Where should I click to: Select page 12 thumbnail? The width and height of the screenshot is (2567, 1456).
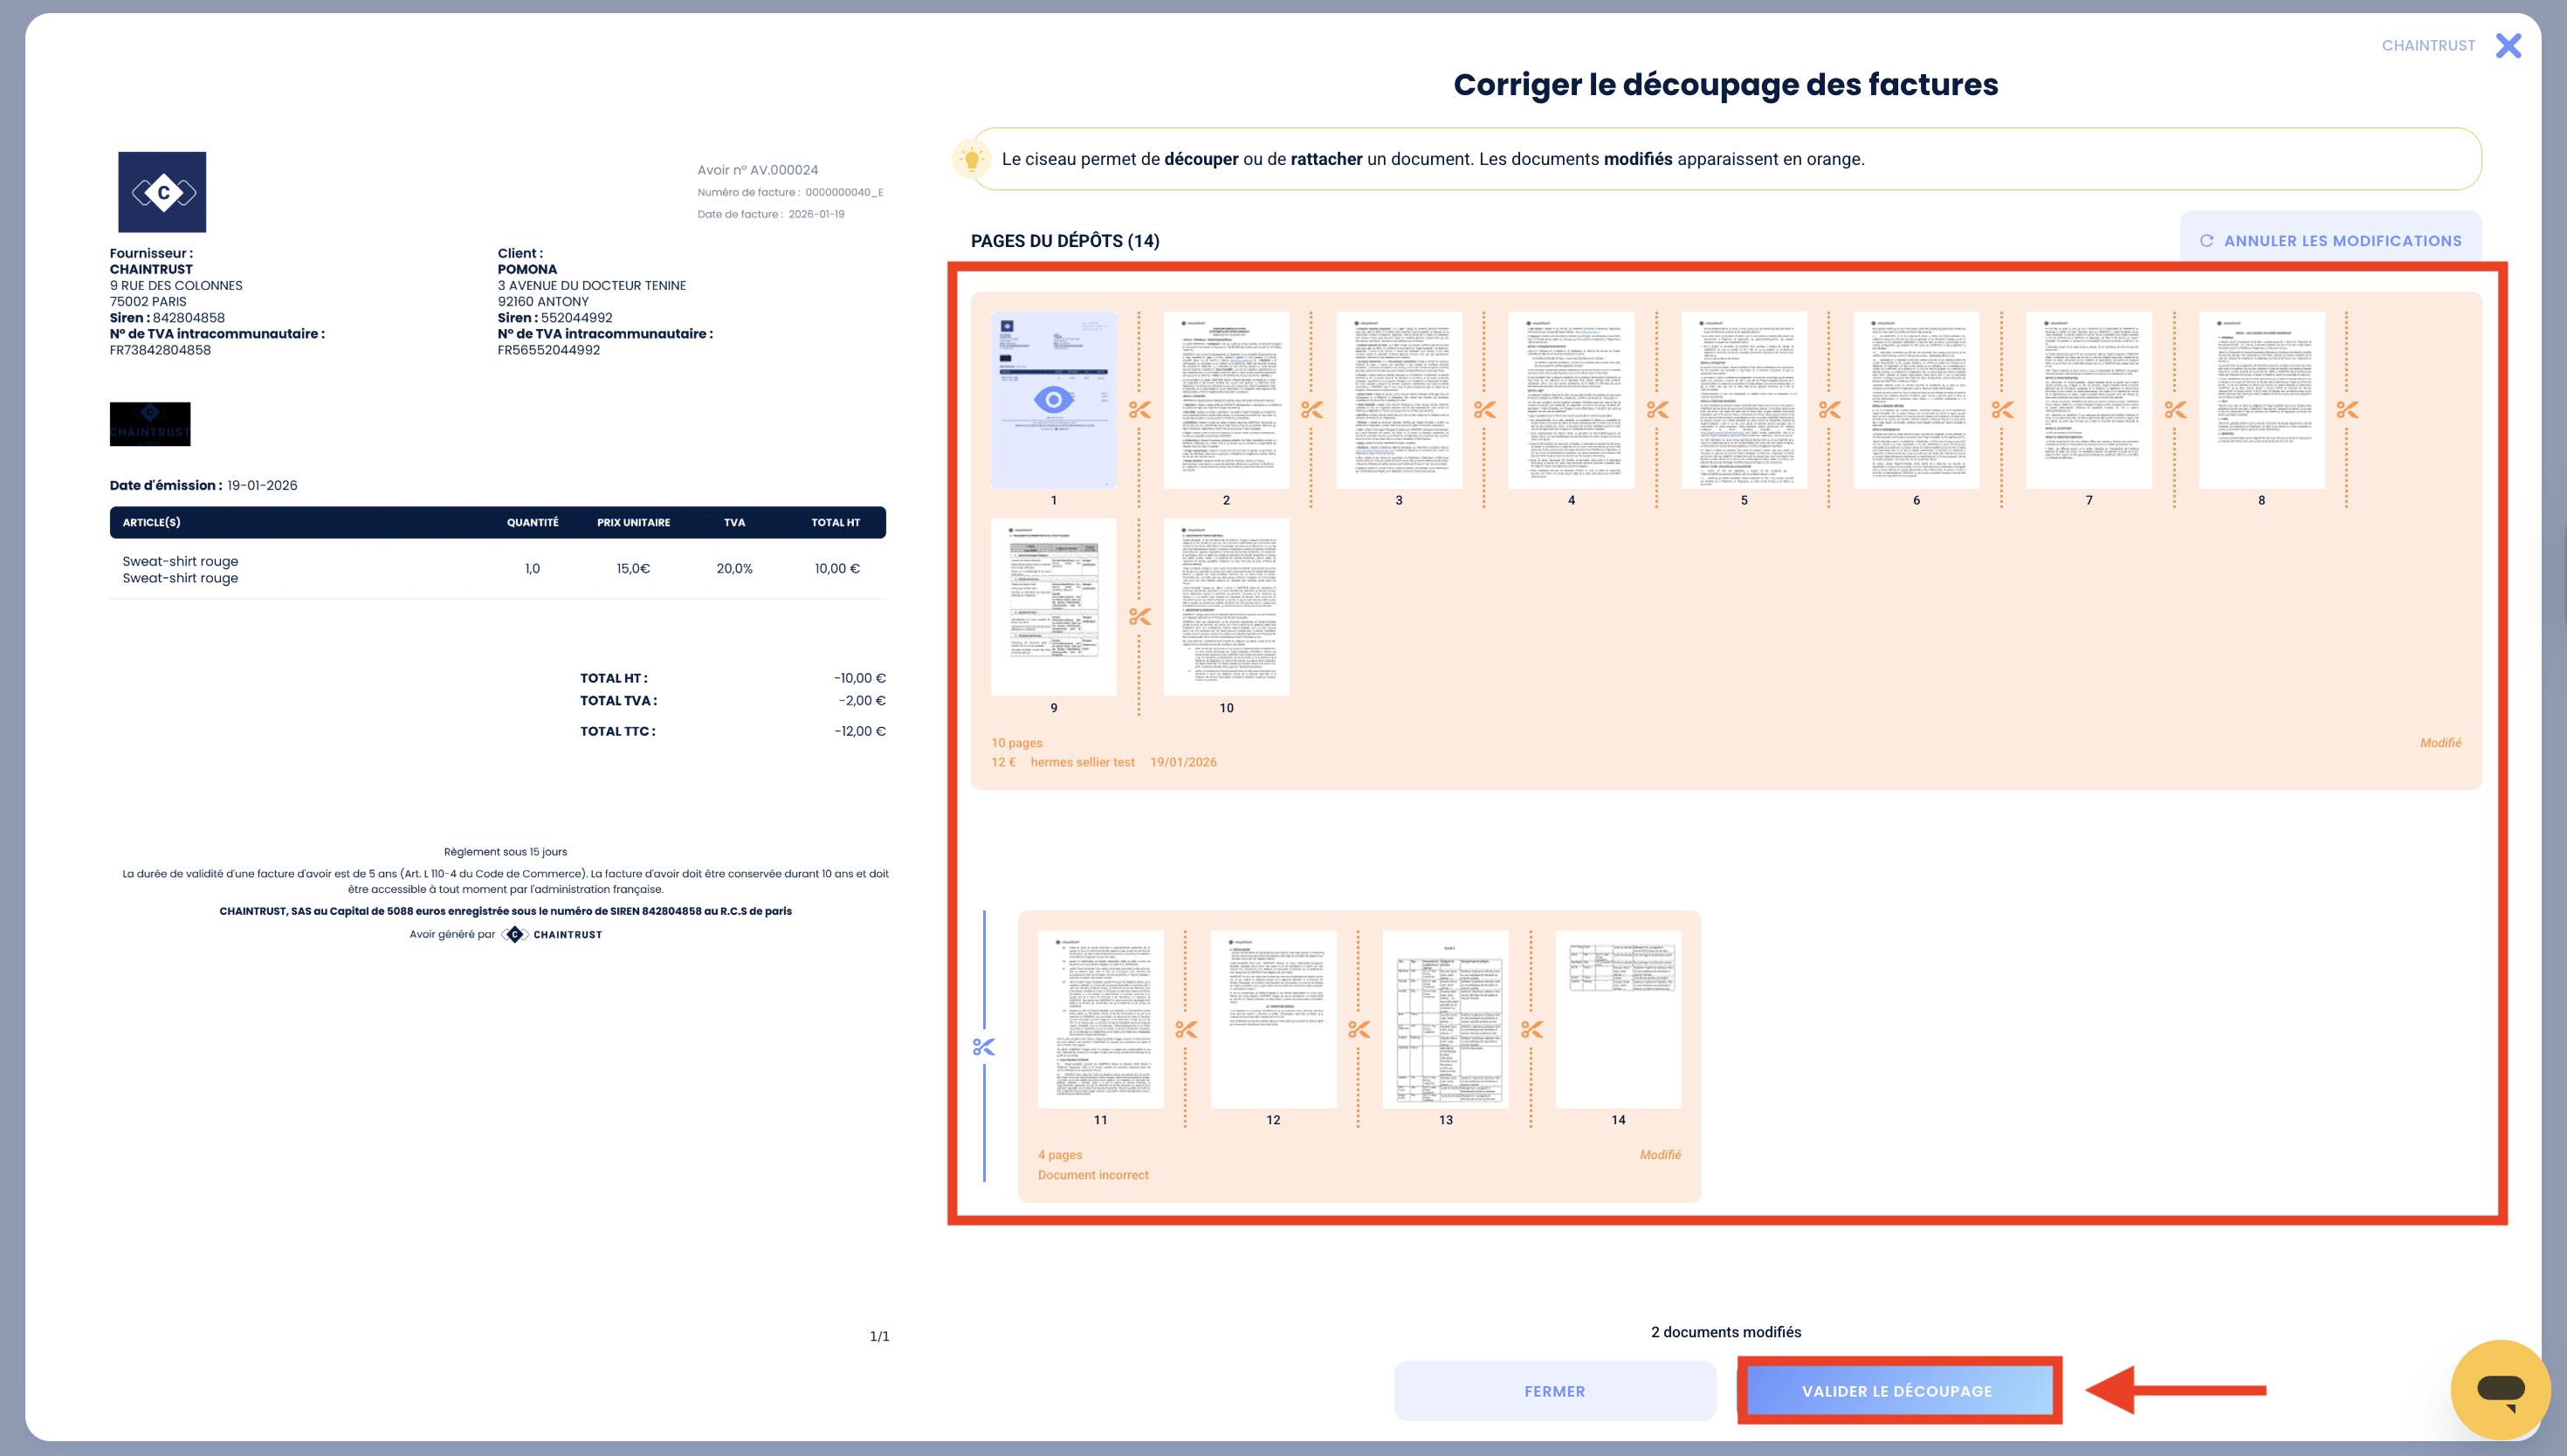pos(1273,1019)
